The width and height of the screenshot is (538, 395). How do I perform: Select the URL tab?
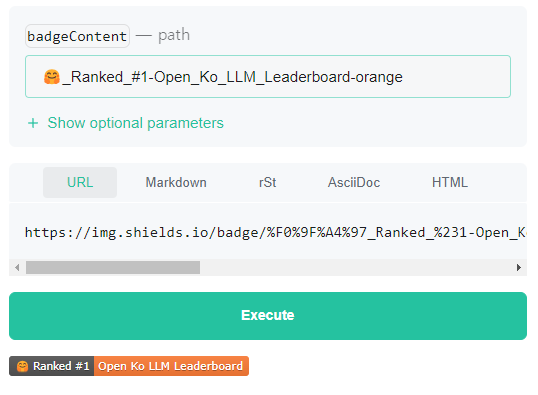[80, 182]
